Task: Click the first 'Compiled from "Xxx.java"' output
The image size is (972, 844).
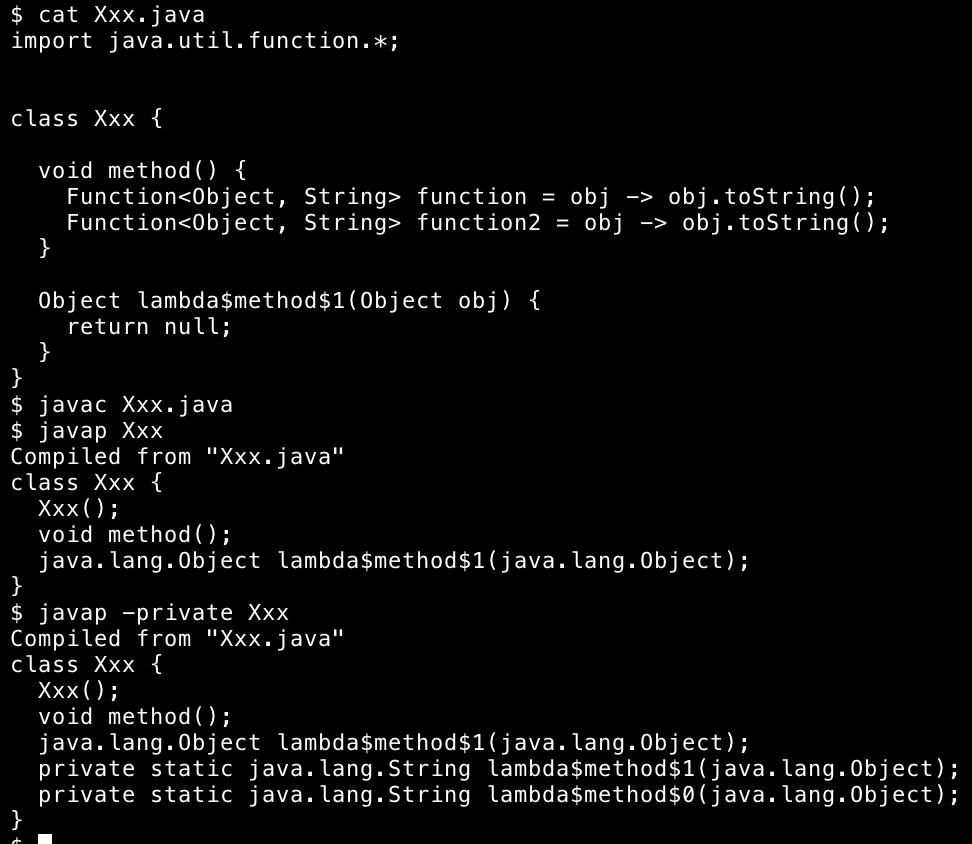Action: [x=177, y=457]
